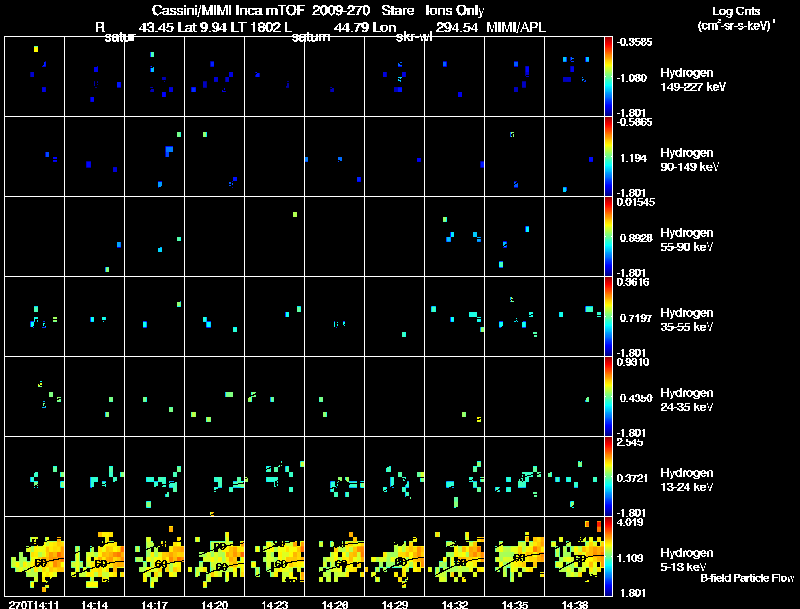800x609 pixels.
Task: Click the '14:35' time label
Action: pyautogui.click(x=515, y=605)
